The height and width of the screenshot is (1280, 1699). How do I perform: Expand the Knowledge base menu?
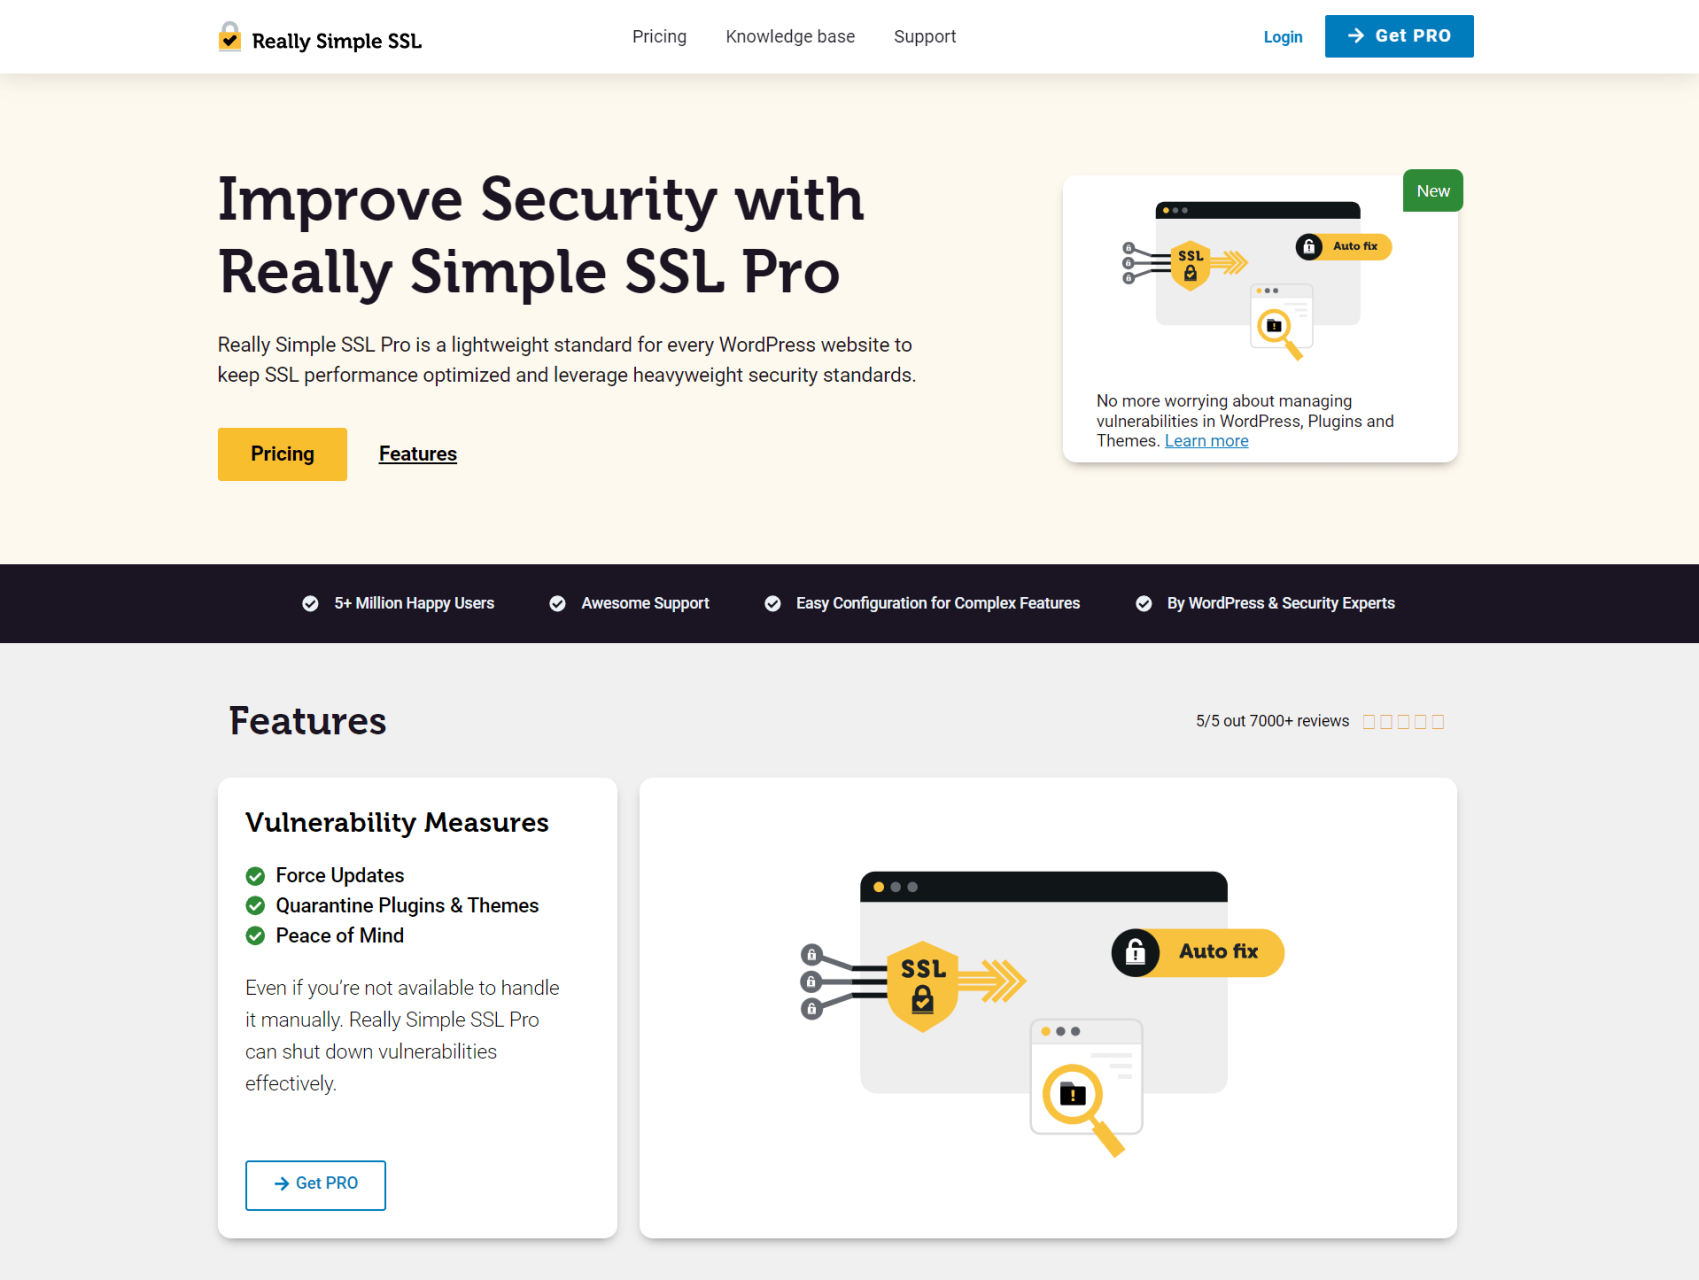click(x=789, y=36)
